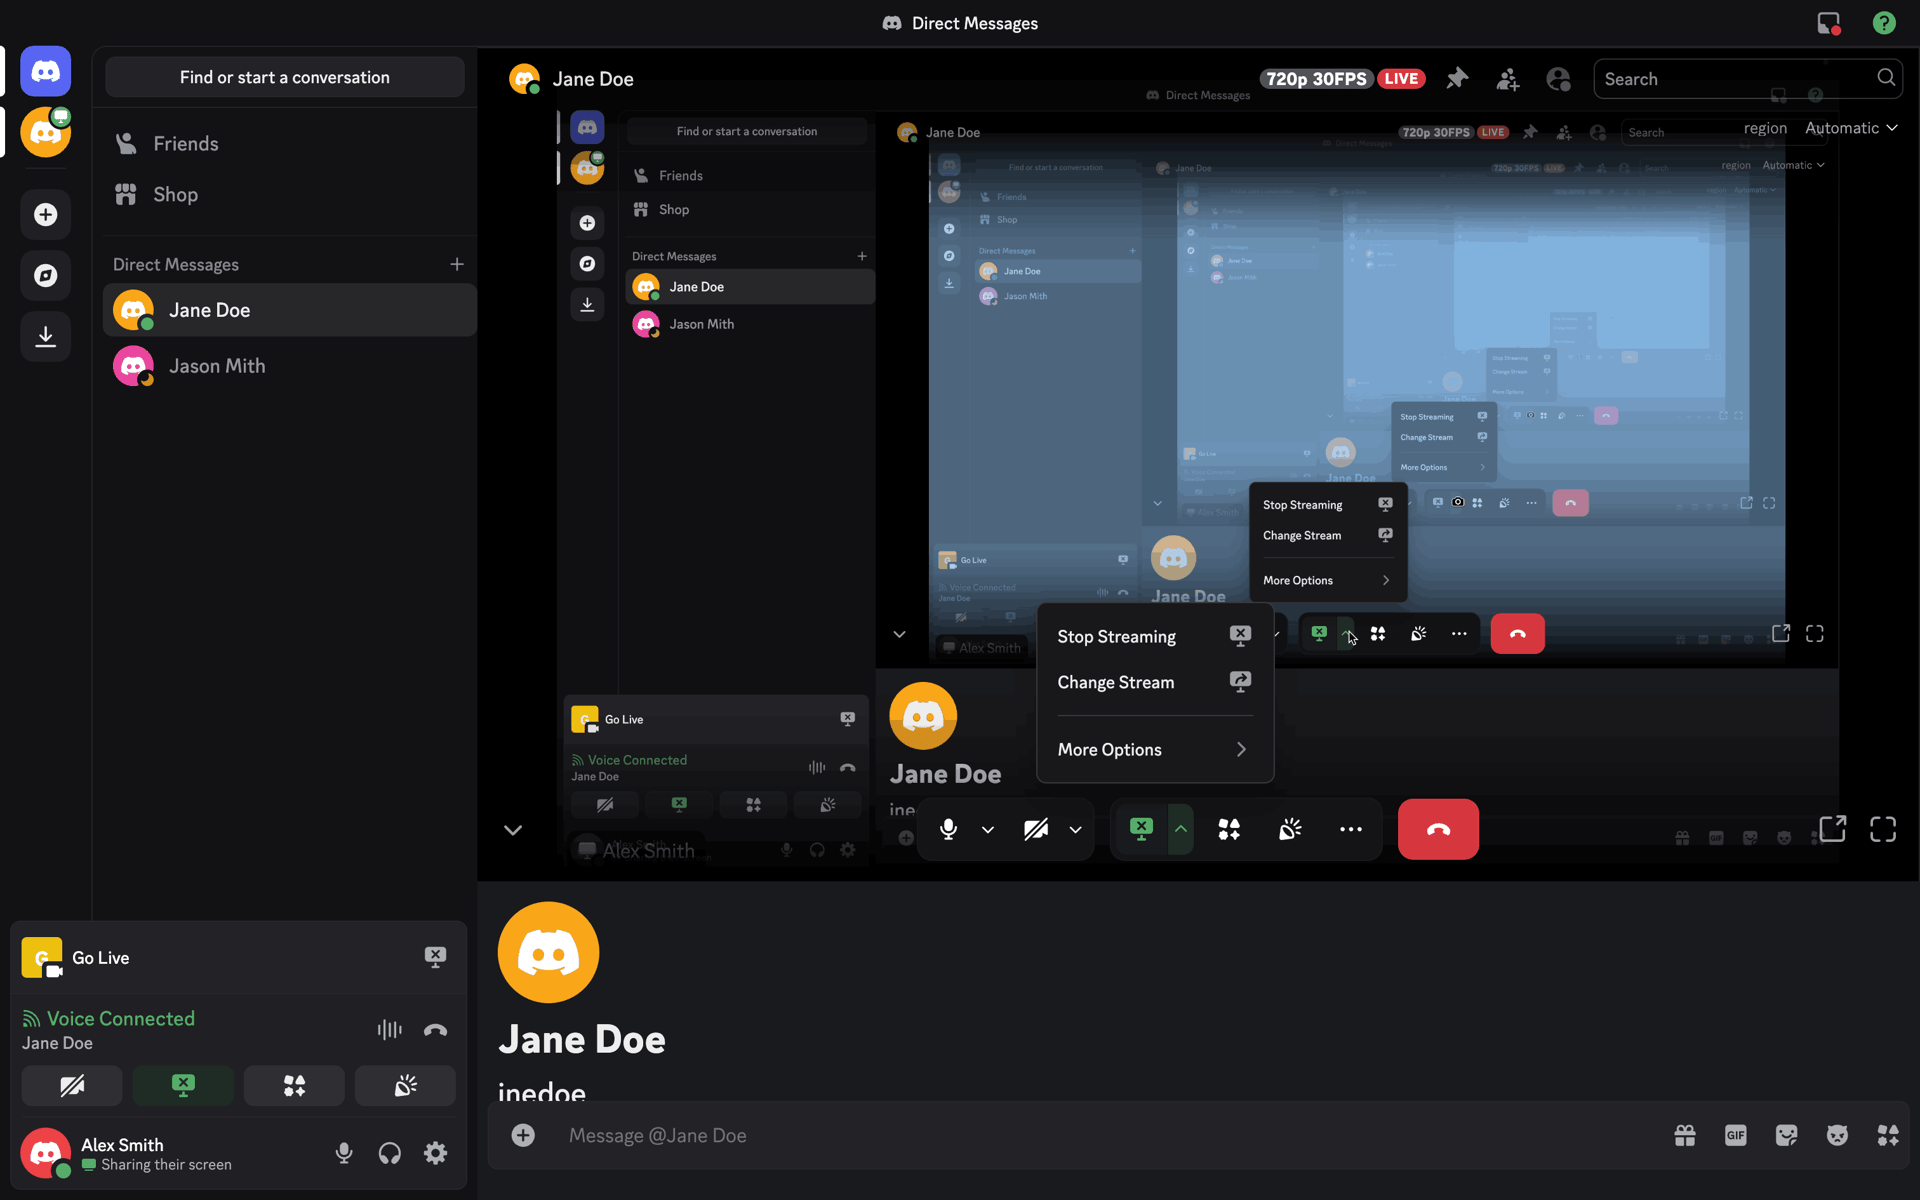The height and width of the screenshot is (1200, 1920).
Task: Open Help icon in title bar
Action: (x=1884, y=23)
